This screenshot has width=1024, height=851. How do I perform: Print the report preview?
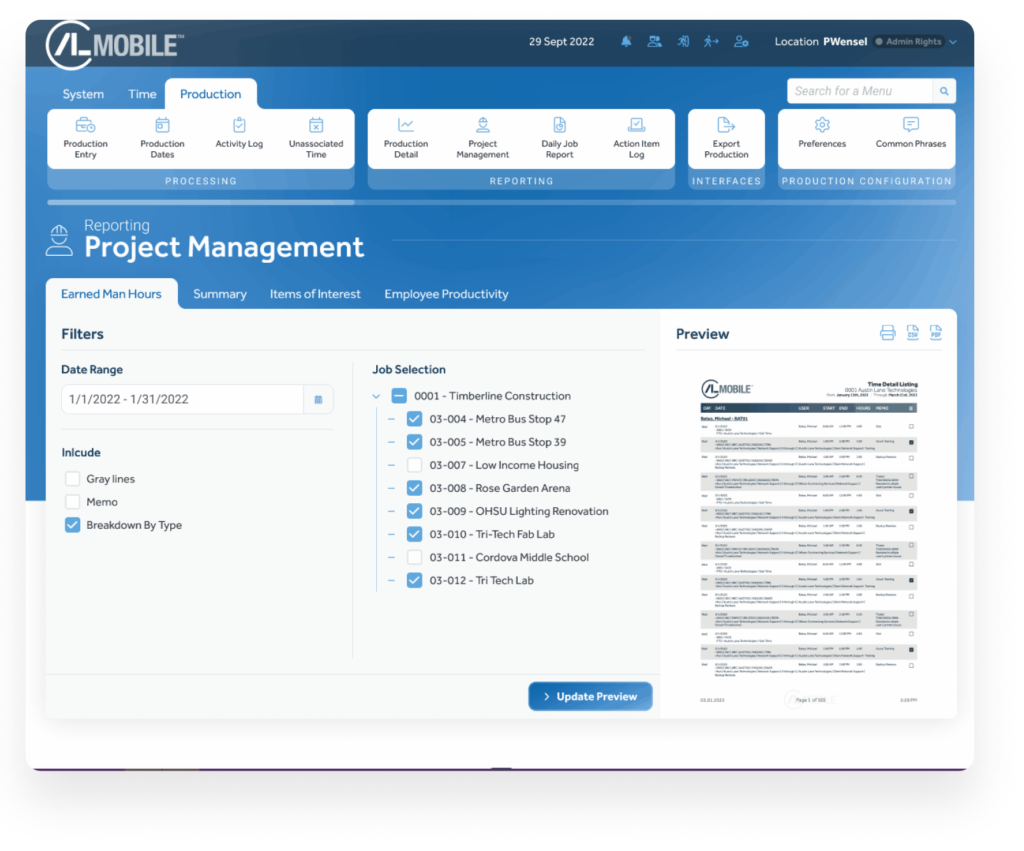[x=888, y=333]
